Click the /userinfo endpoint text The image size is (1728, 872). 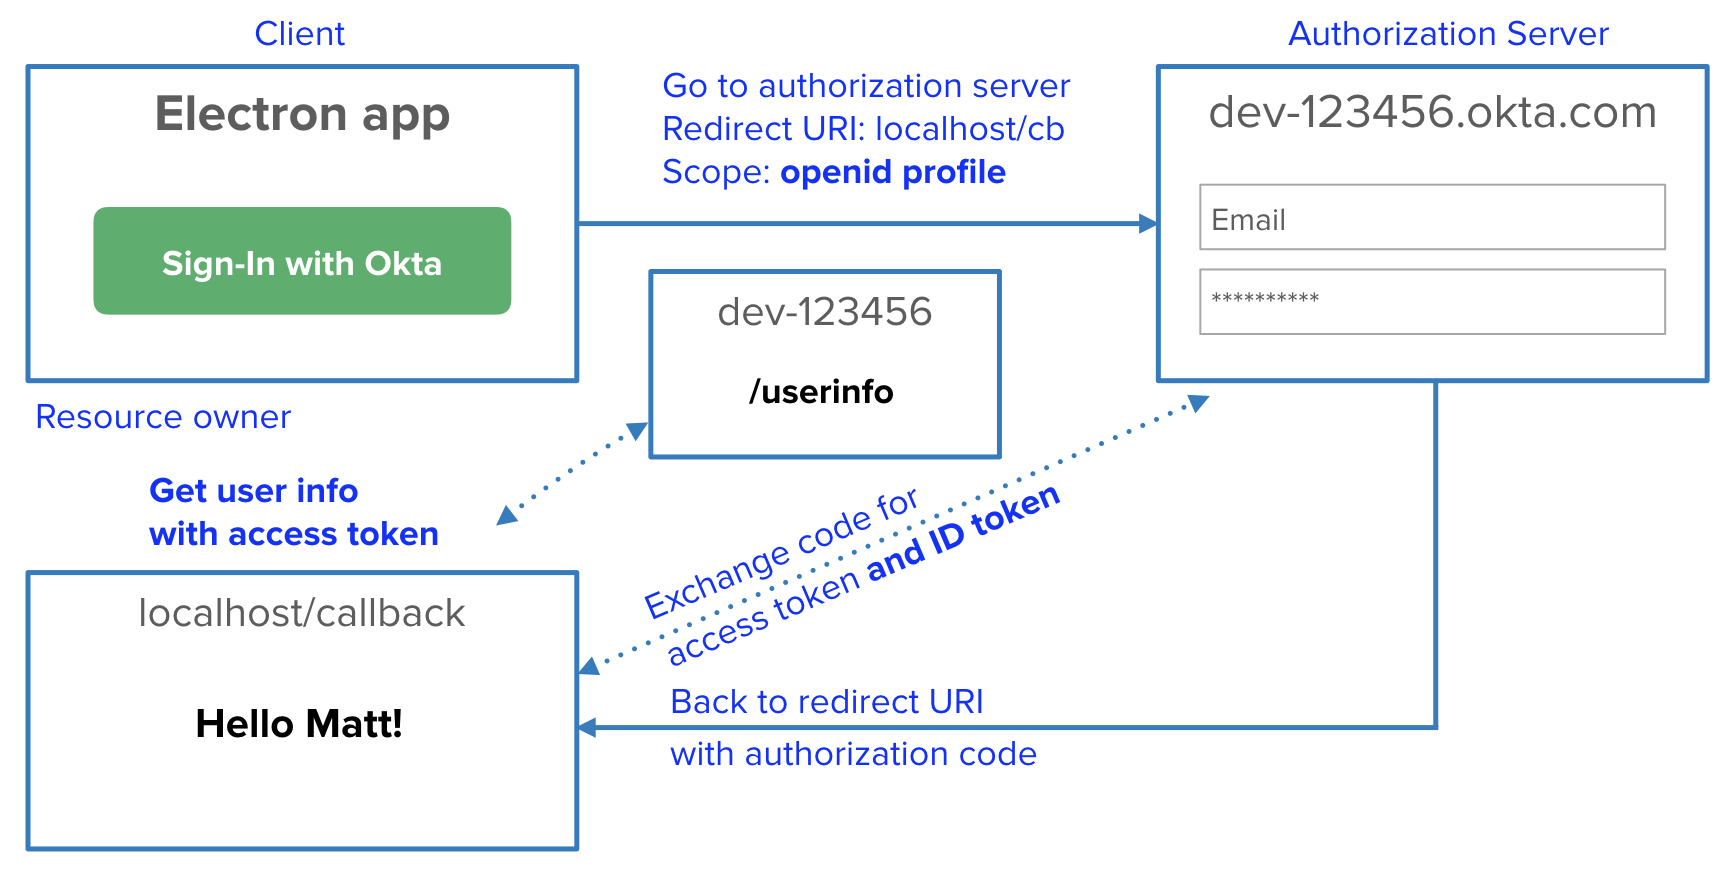[x=821, y=391]
